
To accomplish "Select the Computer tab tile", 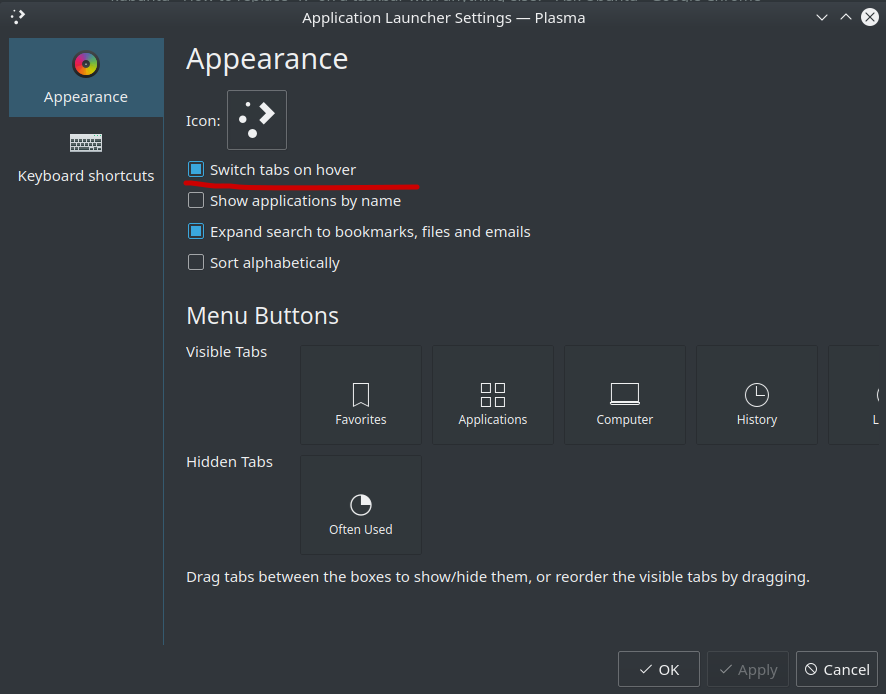I will (624, 395).
